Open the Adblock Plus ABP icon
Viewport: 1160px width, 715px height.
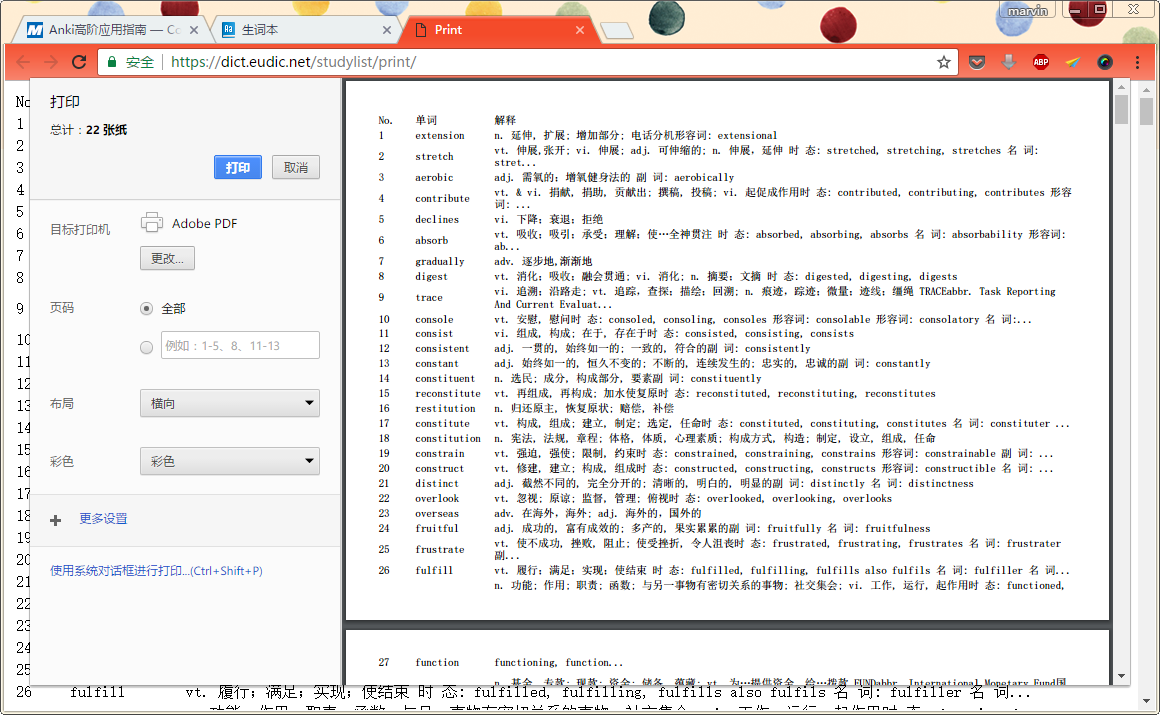pos(1041,62)
